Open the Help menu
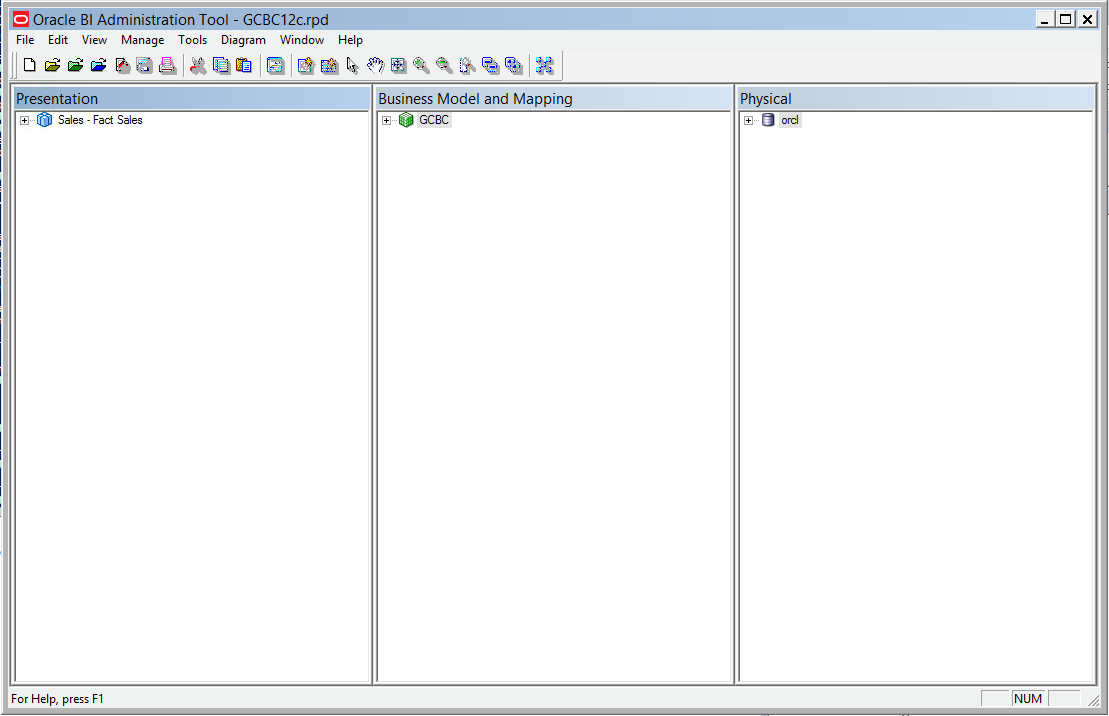This screenshot has width=1109, height=716. point(350,40)
